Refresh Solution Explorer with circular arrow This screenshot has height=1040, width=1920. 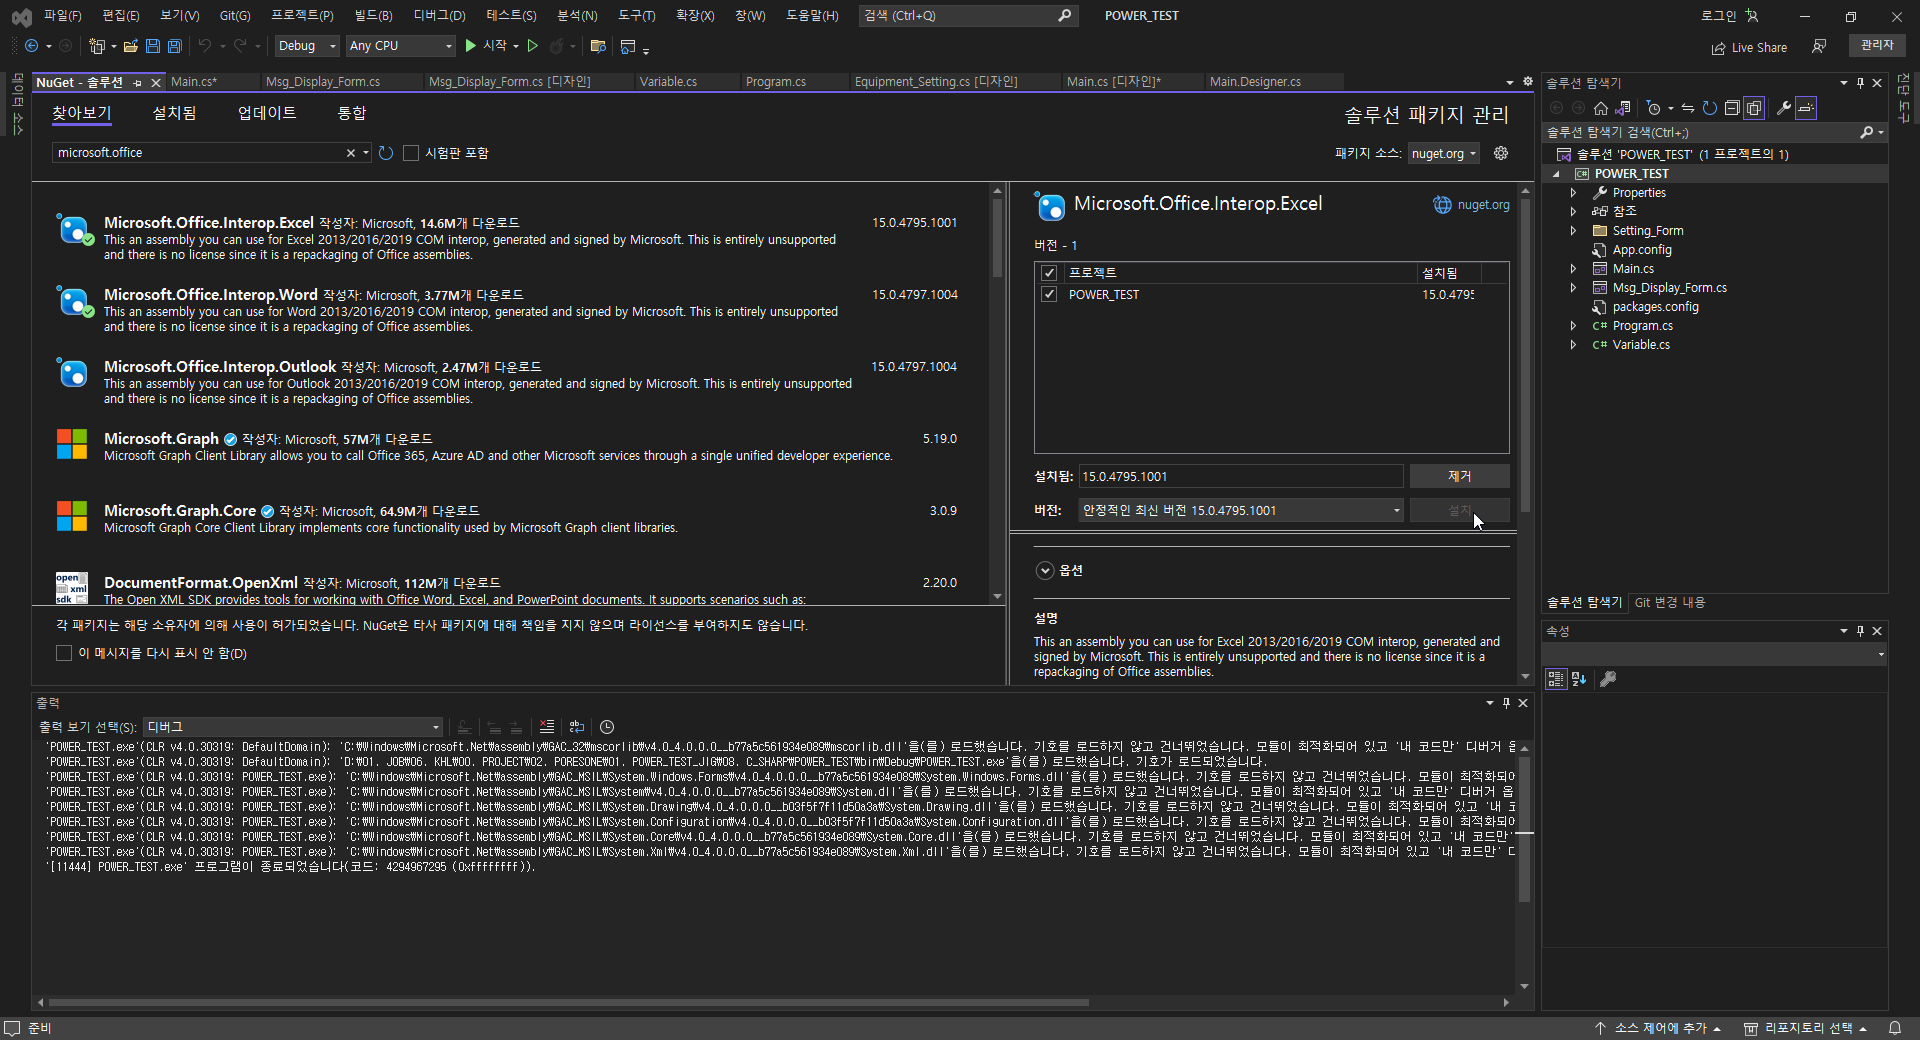click(1710, 108)
